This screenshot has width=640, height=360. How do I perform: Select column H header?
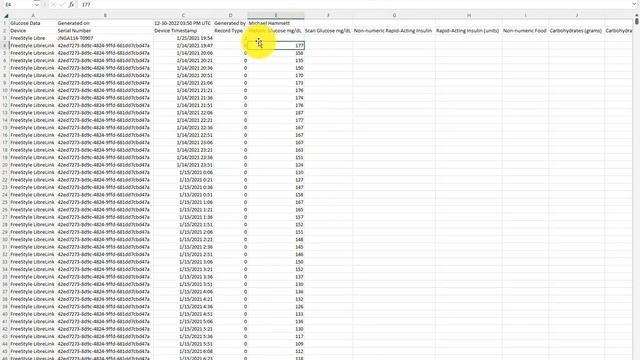coord(469,16)
